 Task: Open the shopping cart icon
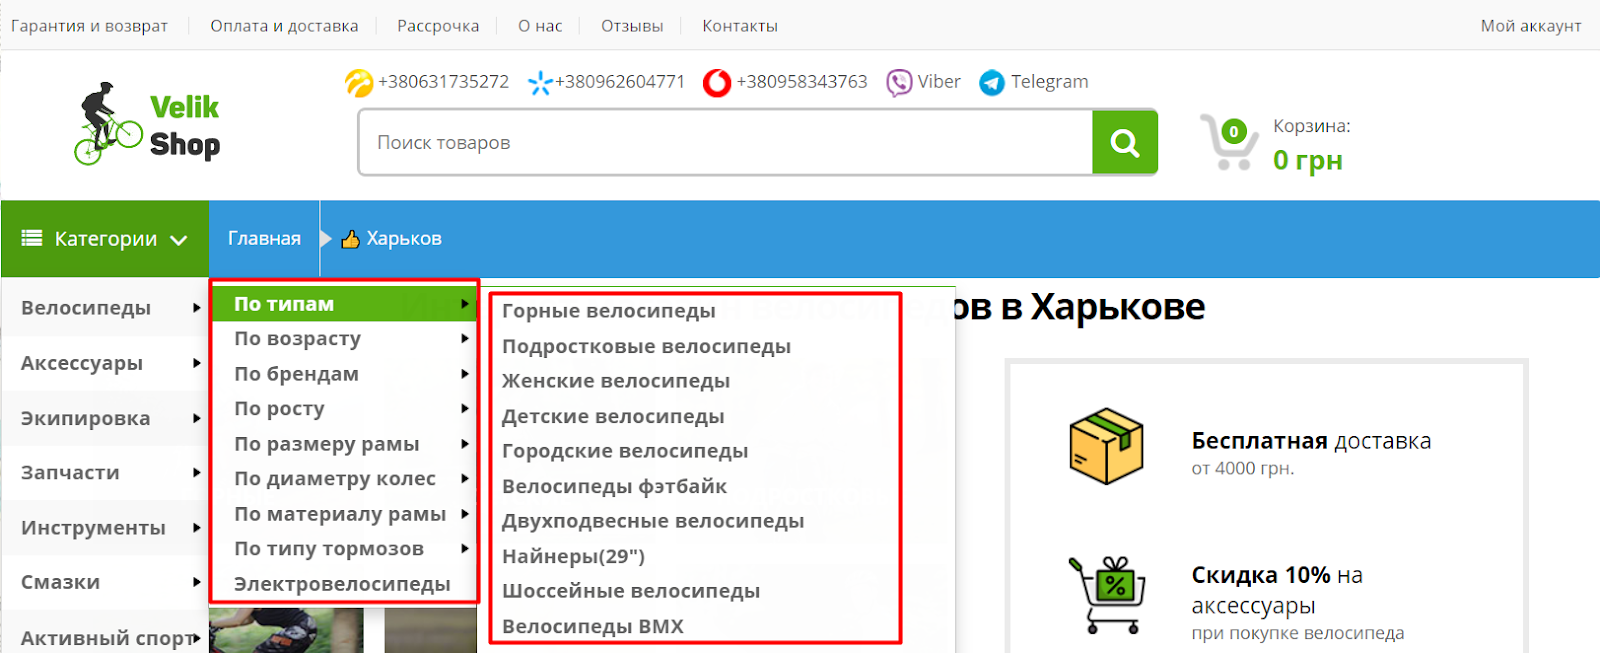[1228, 142]
